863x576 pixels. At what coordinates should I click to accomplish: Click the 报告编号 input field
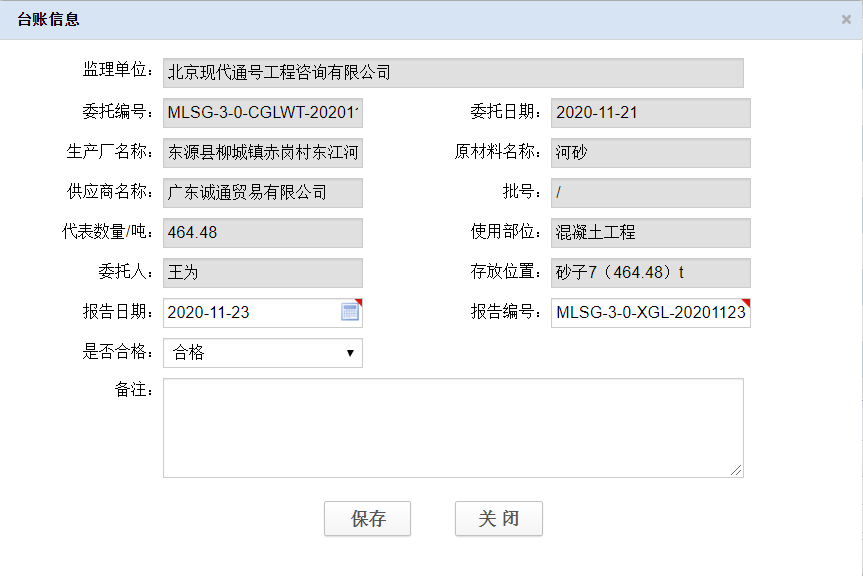click(x=651, y=312)
